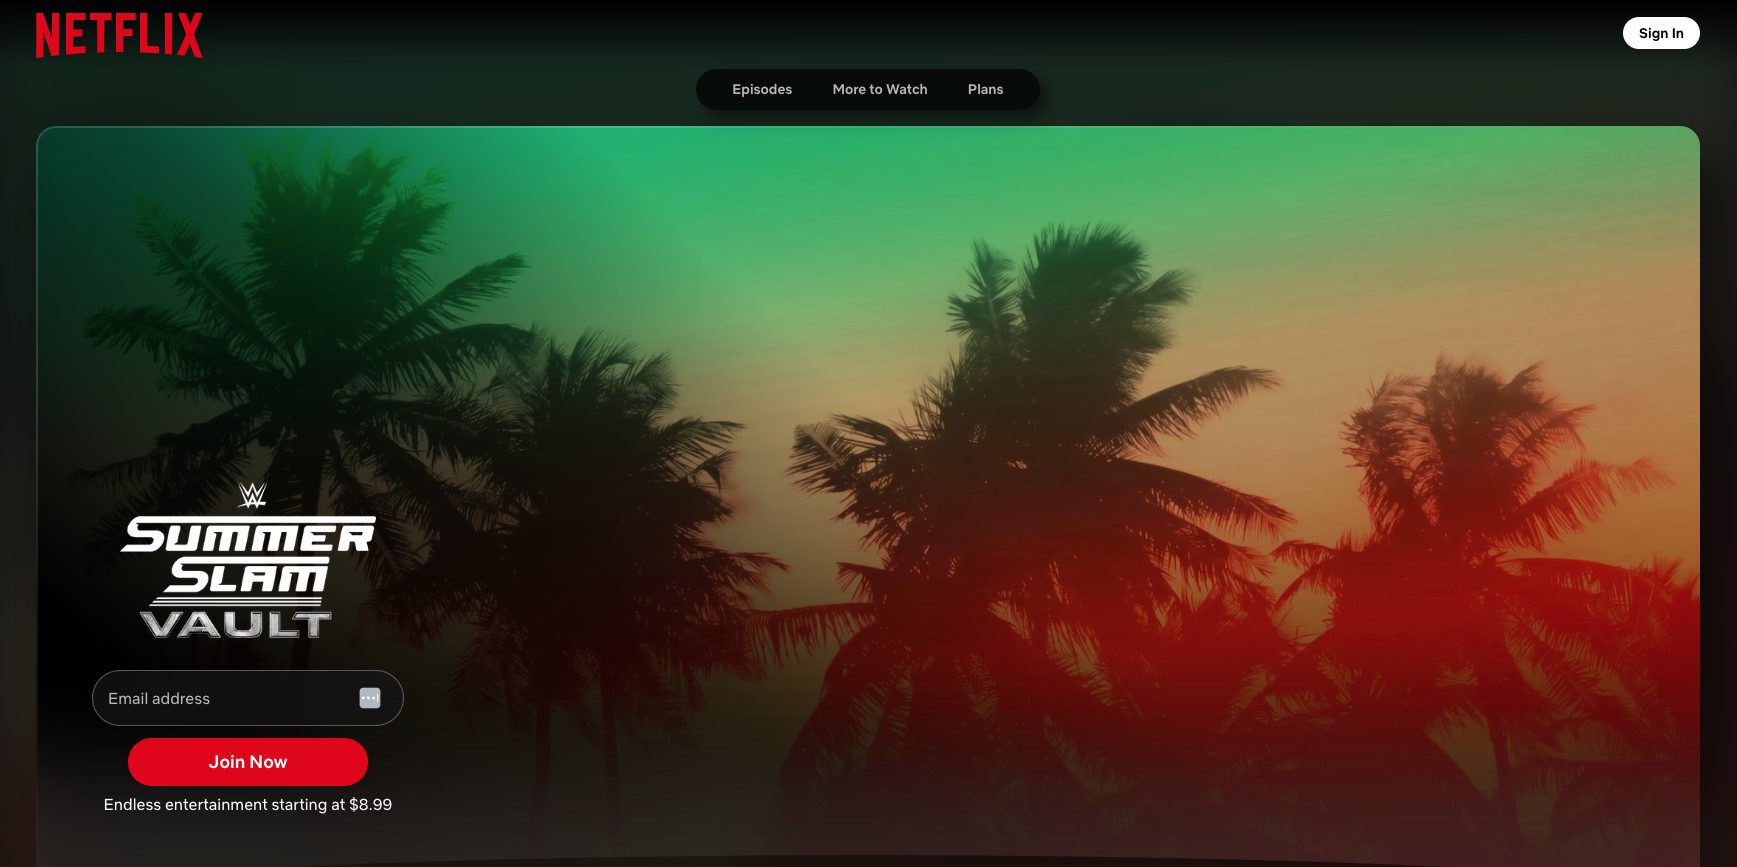The height and width of the screenshot is (867, 1737).
Task: Focus the Email address input field
Action: point(248,698)
